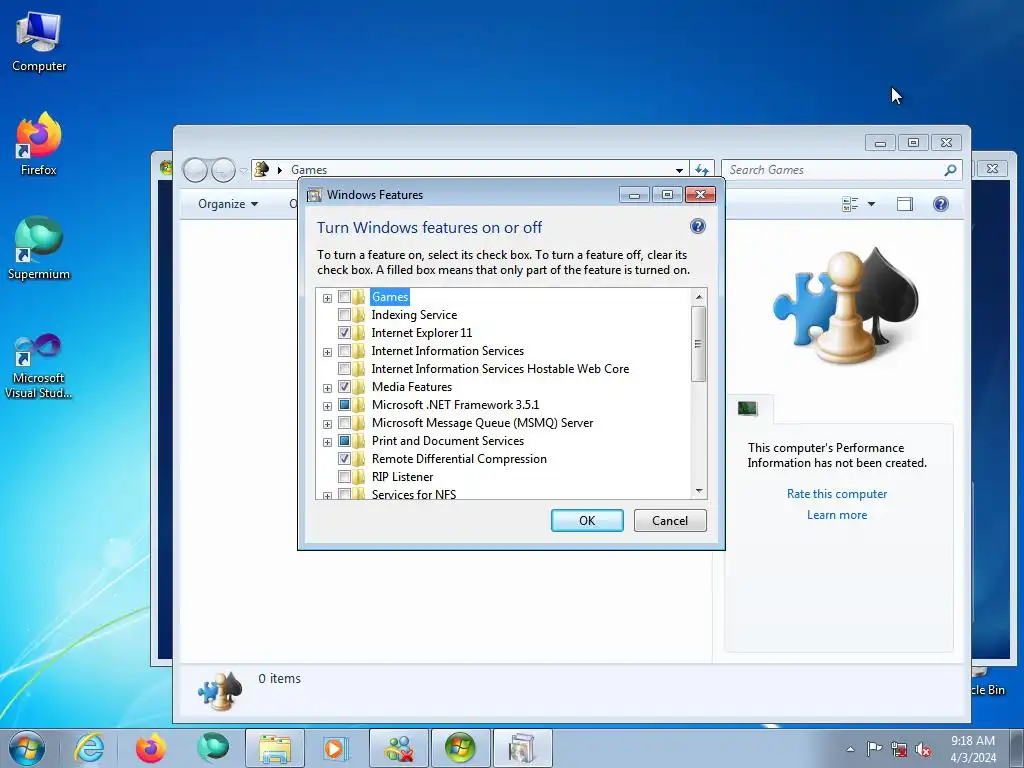Open the Microsoft Visual Studio desktop shortcut
This screenshot has width=1024, height=768.
pyautogui.click(x=39, y=366)
